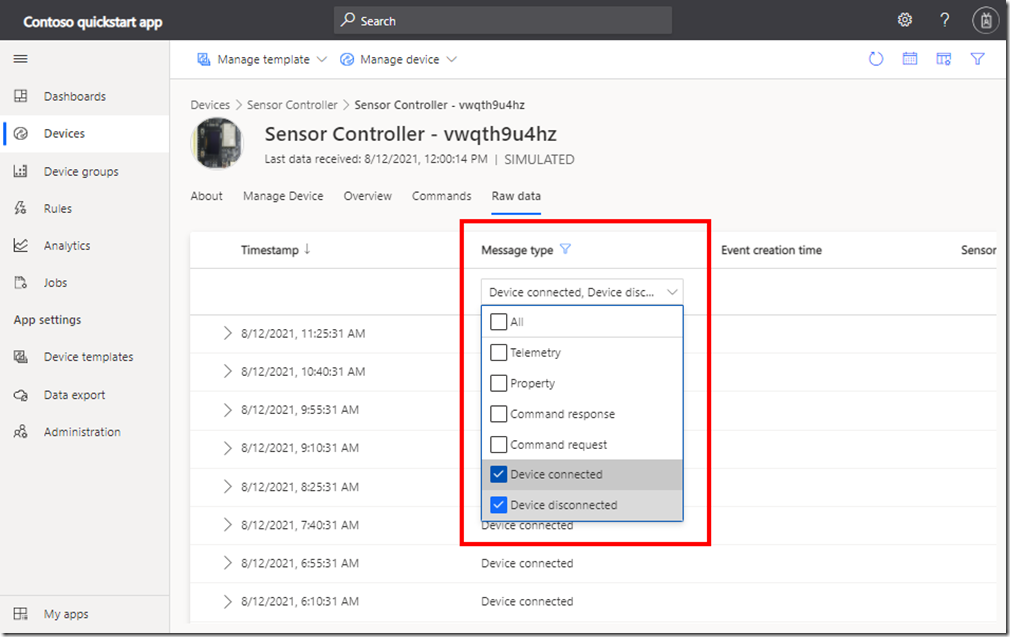This screenshot has width=1010, height=637.
Task: Click the Device groups icon in sidebar
Action: pos(21,171)
